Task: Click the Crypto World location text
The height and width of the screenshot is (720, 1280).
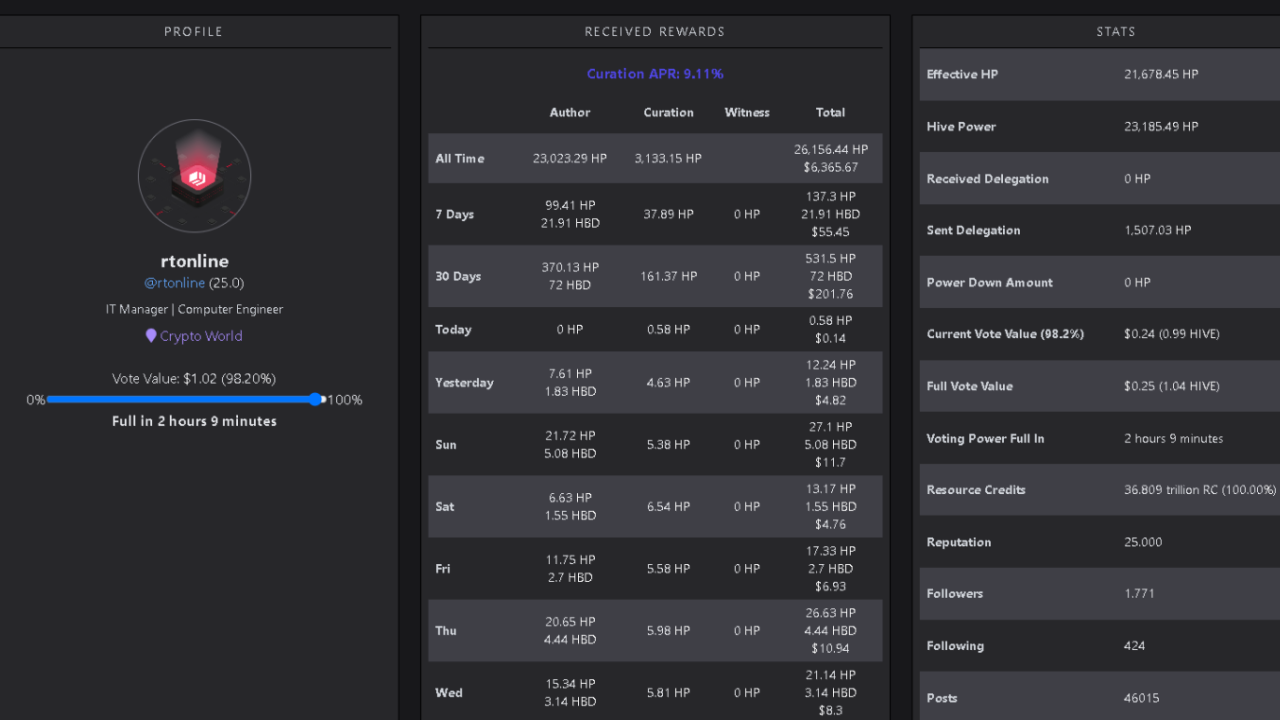Action: point(201,336)
